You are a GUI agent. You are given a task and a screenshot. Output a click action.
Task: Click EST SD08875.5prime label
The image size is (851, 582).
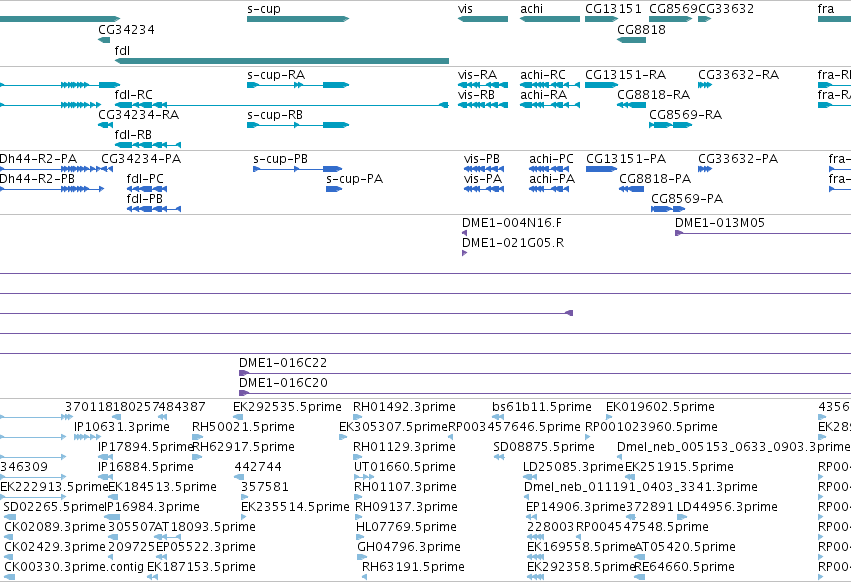pyautogui.click(x=543, y=447)
